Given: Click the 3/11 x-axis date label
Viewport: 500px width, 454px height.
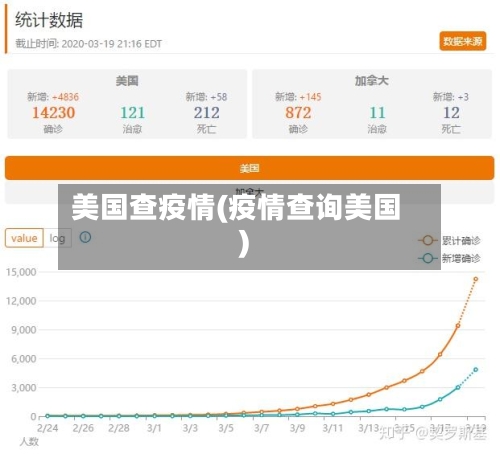Looking at the screenshot, I should coord(333,428).
